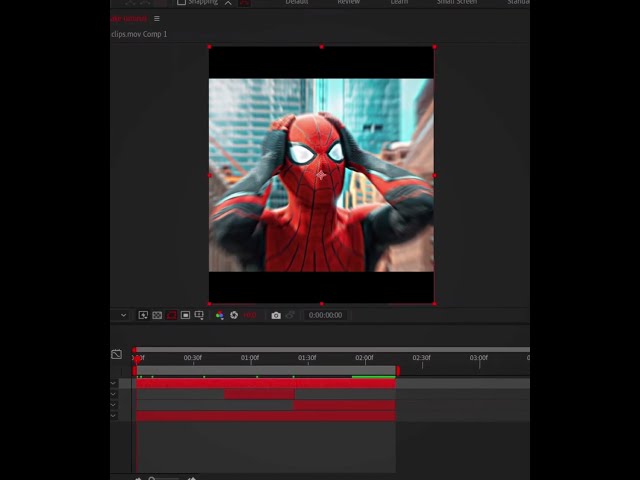Click the top-right layer bounding handle
Viewport: 640px width, 480px height.
(434, 47)
